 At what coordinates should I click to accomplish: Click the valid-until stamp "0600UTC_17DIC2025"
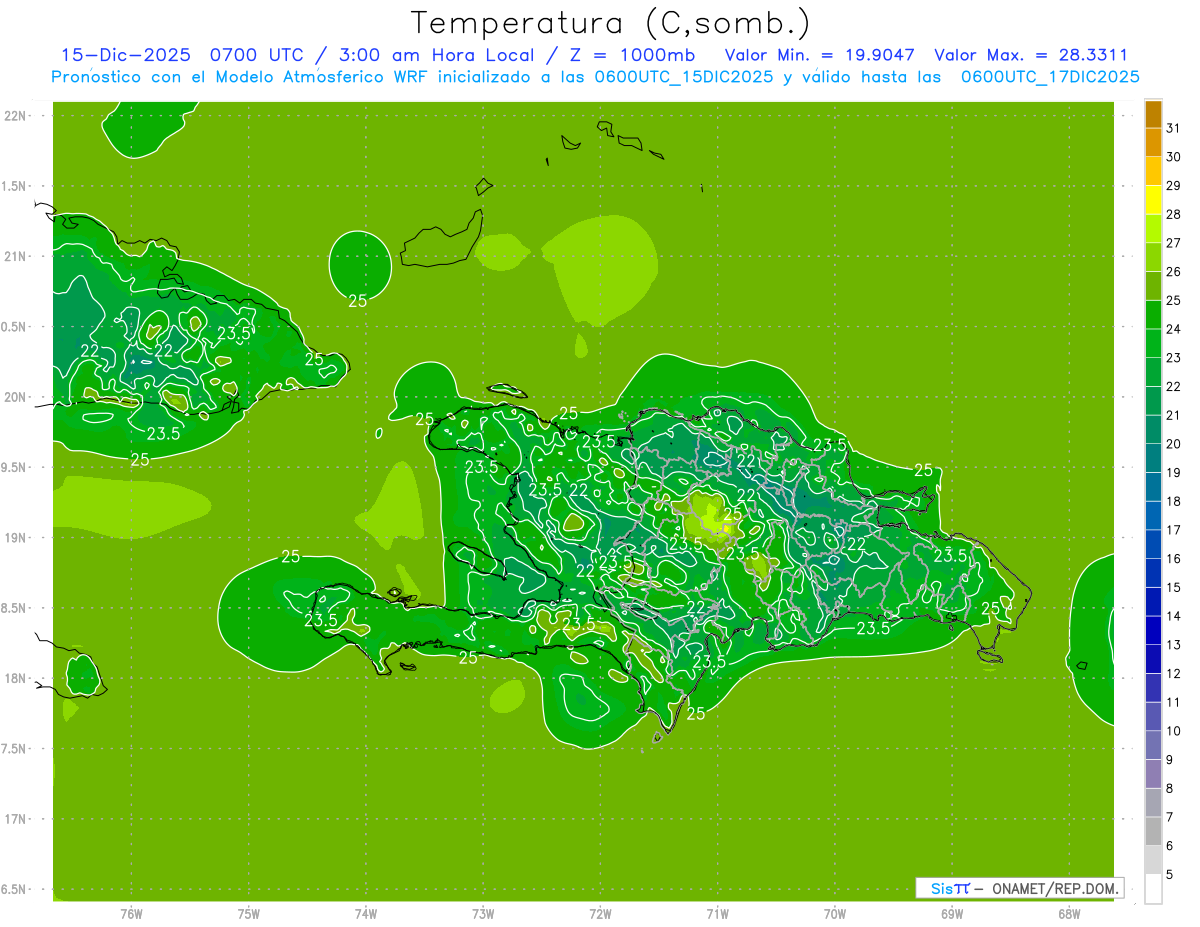(1050, 77)
